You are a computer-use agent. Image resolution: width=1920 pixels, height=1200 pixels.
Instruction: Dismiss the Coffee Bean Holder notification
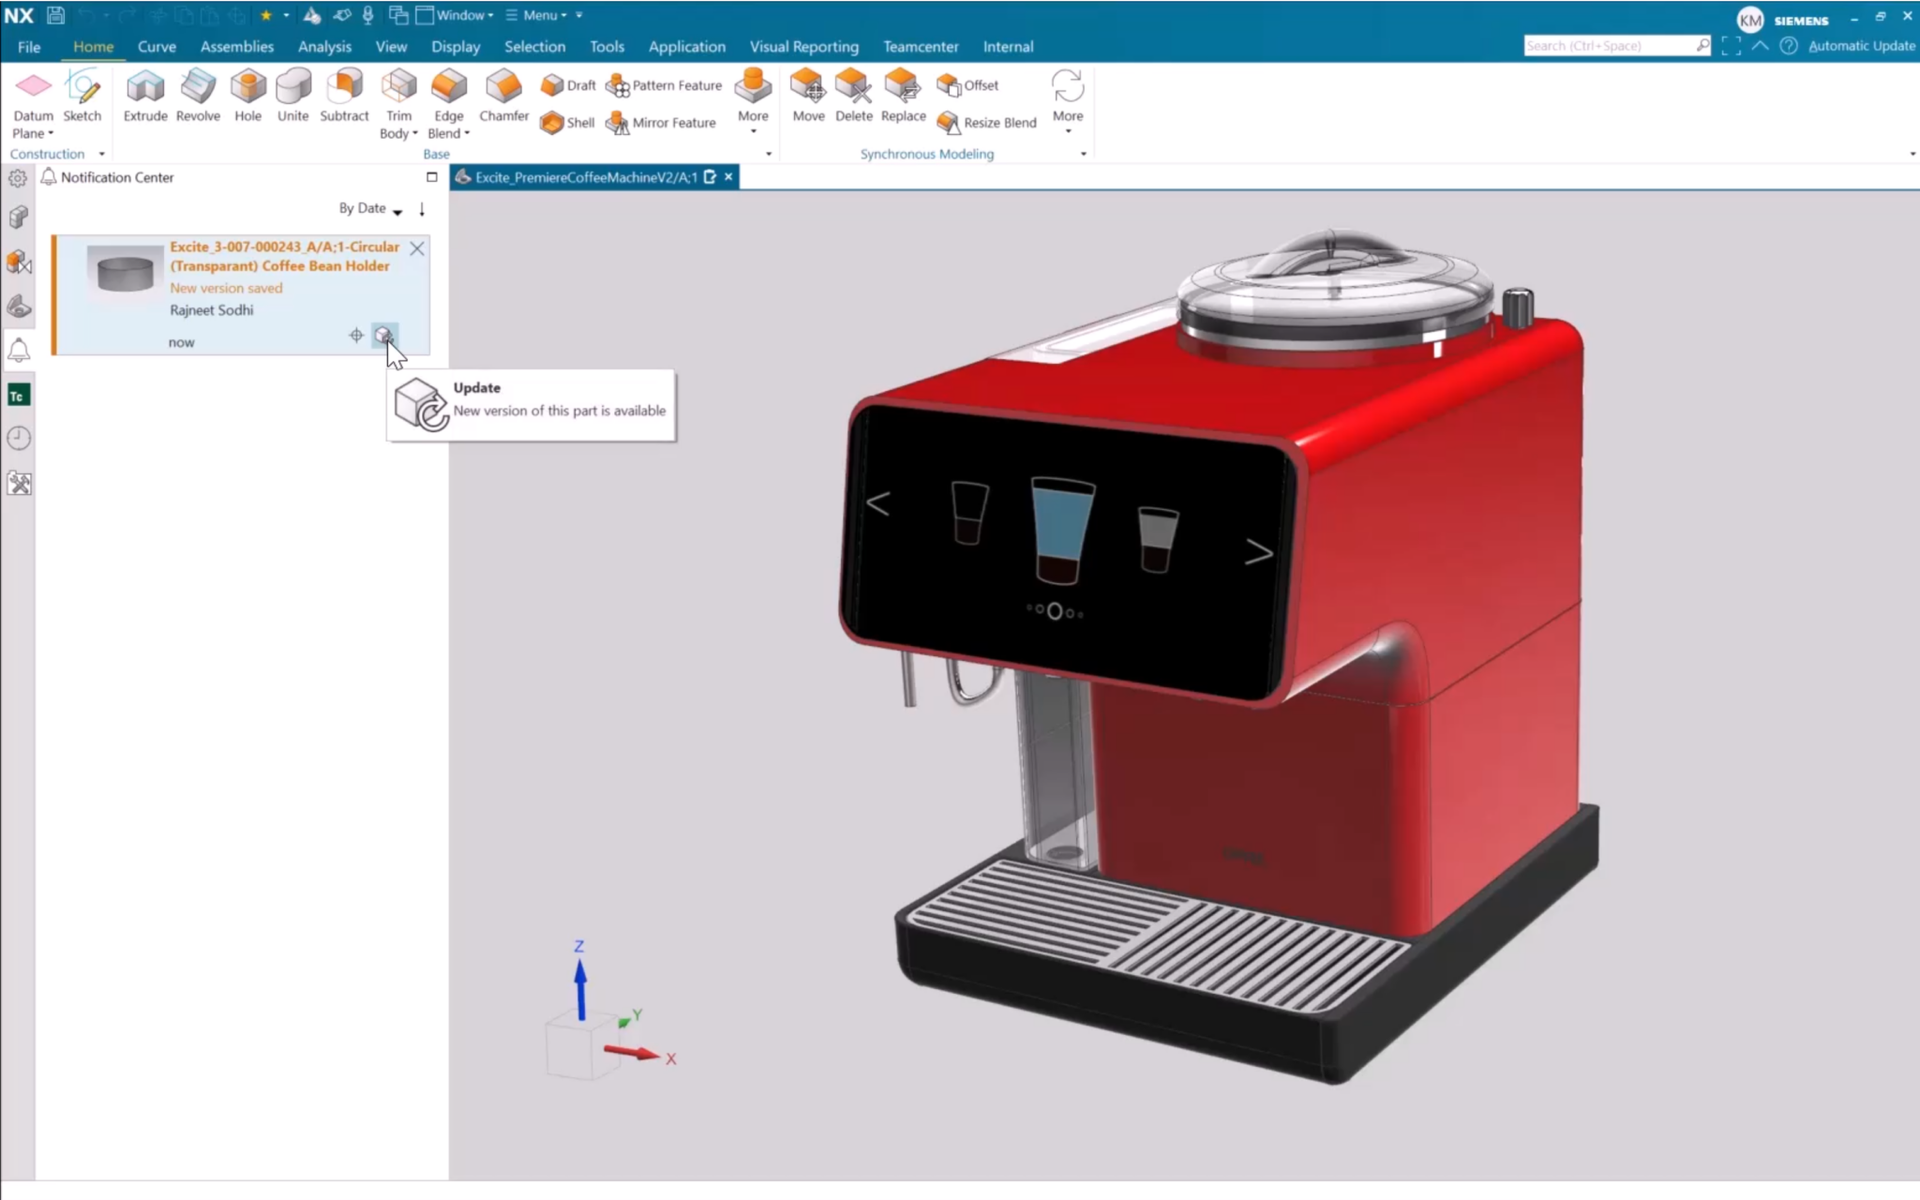point(417,248)
